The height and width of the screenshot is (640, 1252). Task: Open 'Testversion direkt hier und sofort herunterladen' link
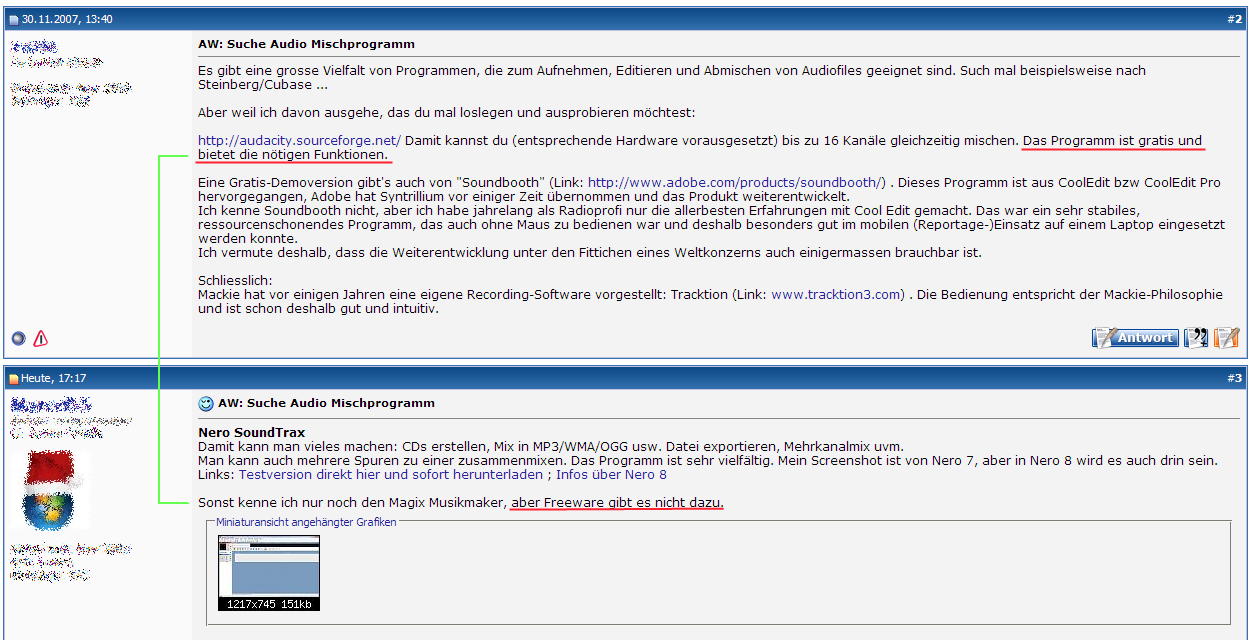click(390, 475)
